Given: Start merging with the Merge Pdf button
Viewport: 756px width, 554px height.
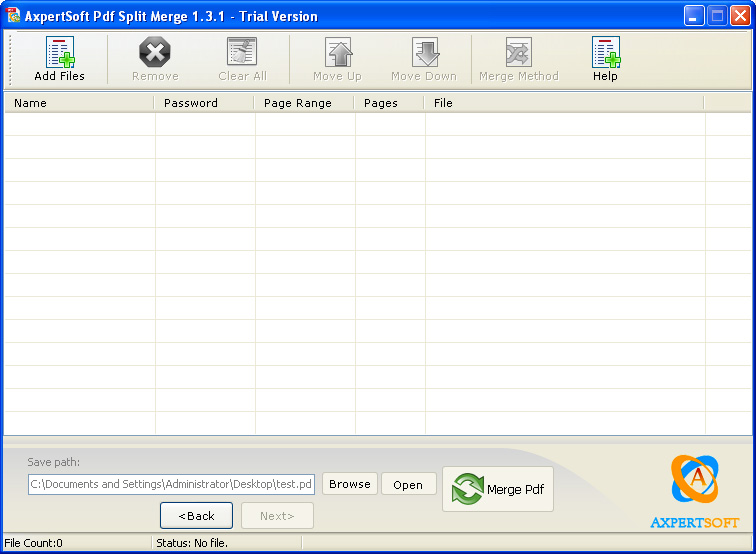Looking at the screenshot, I should tap(498, 489).
